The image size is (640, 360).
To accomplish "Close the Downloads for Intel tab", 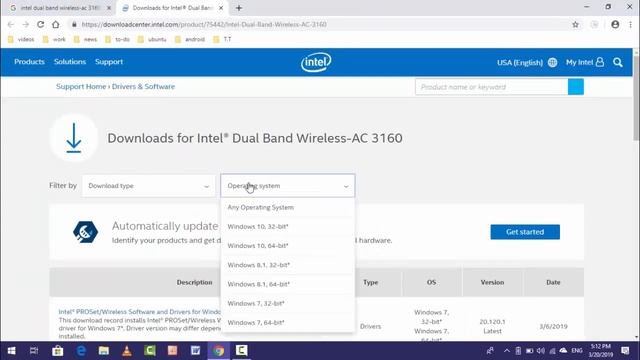I will (221, 8).
